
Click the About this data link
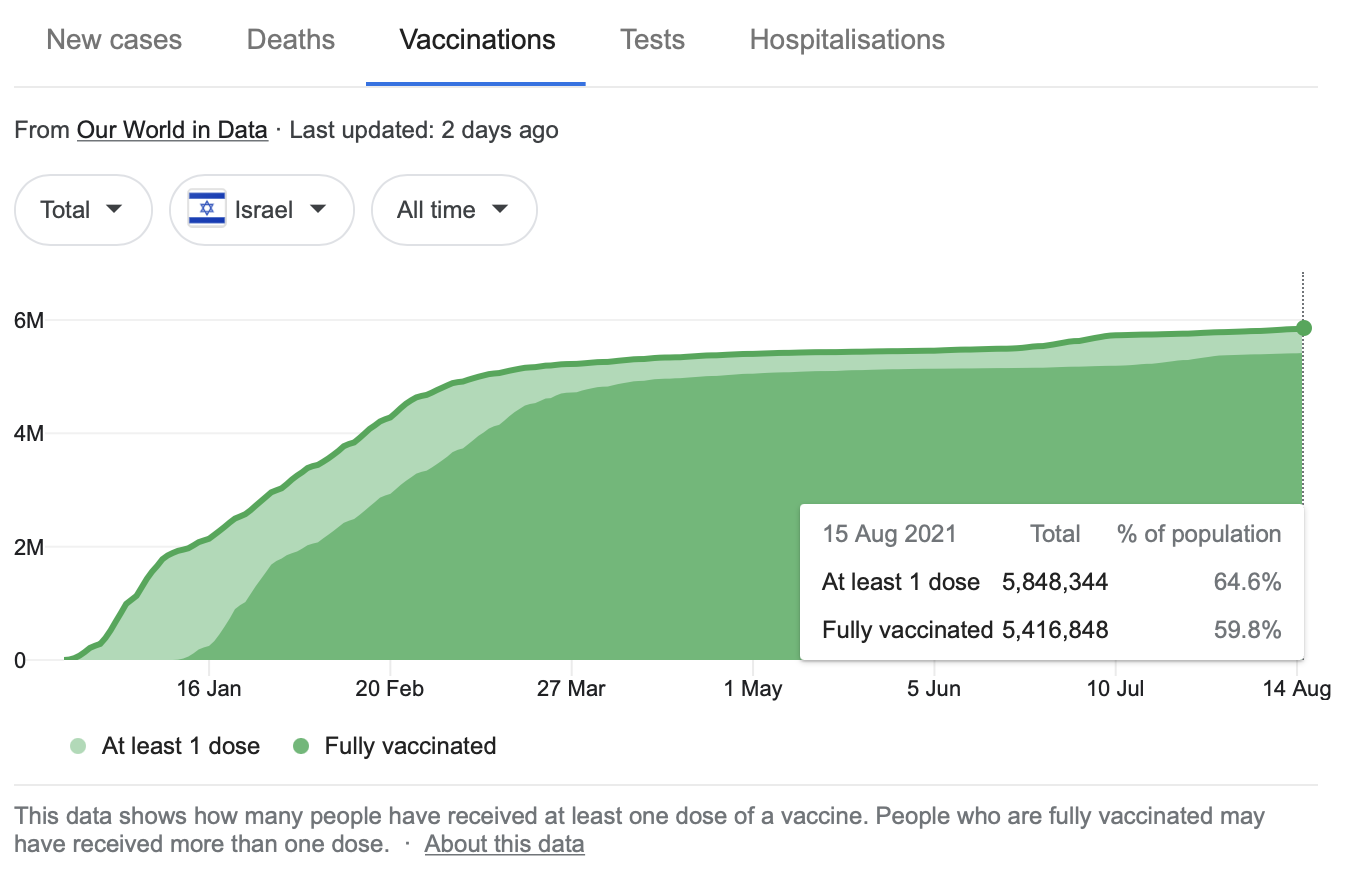coord(504,843)
